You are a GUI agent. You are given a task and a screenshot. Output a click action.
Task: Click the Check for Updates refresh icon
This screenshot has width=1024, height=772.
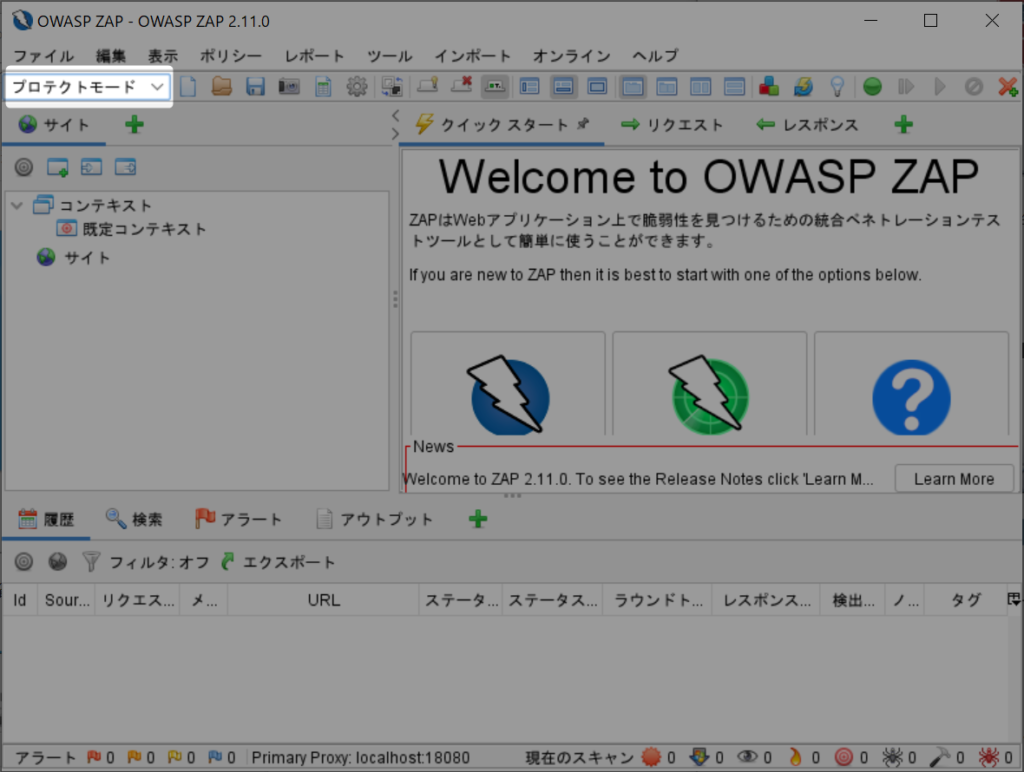(x=803, y=86)
